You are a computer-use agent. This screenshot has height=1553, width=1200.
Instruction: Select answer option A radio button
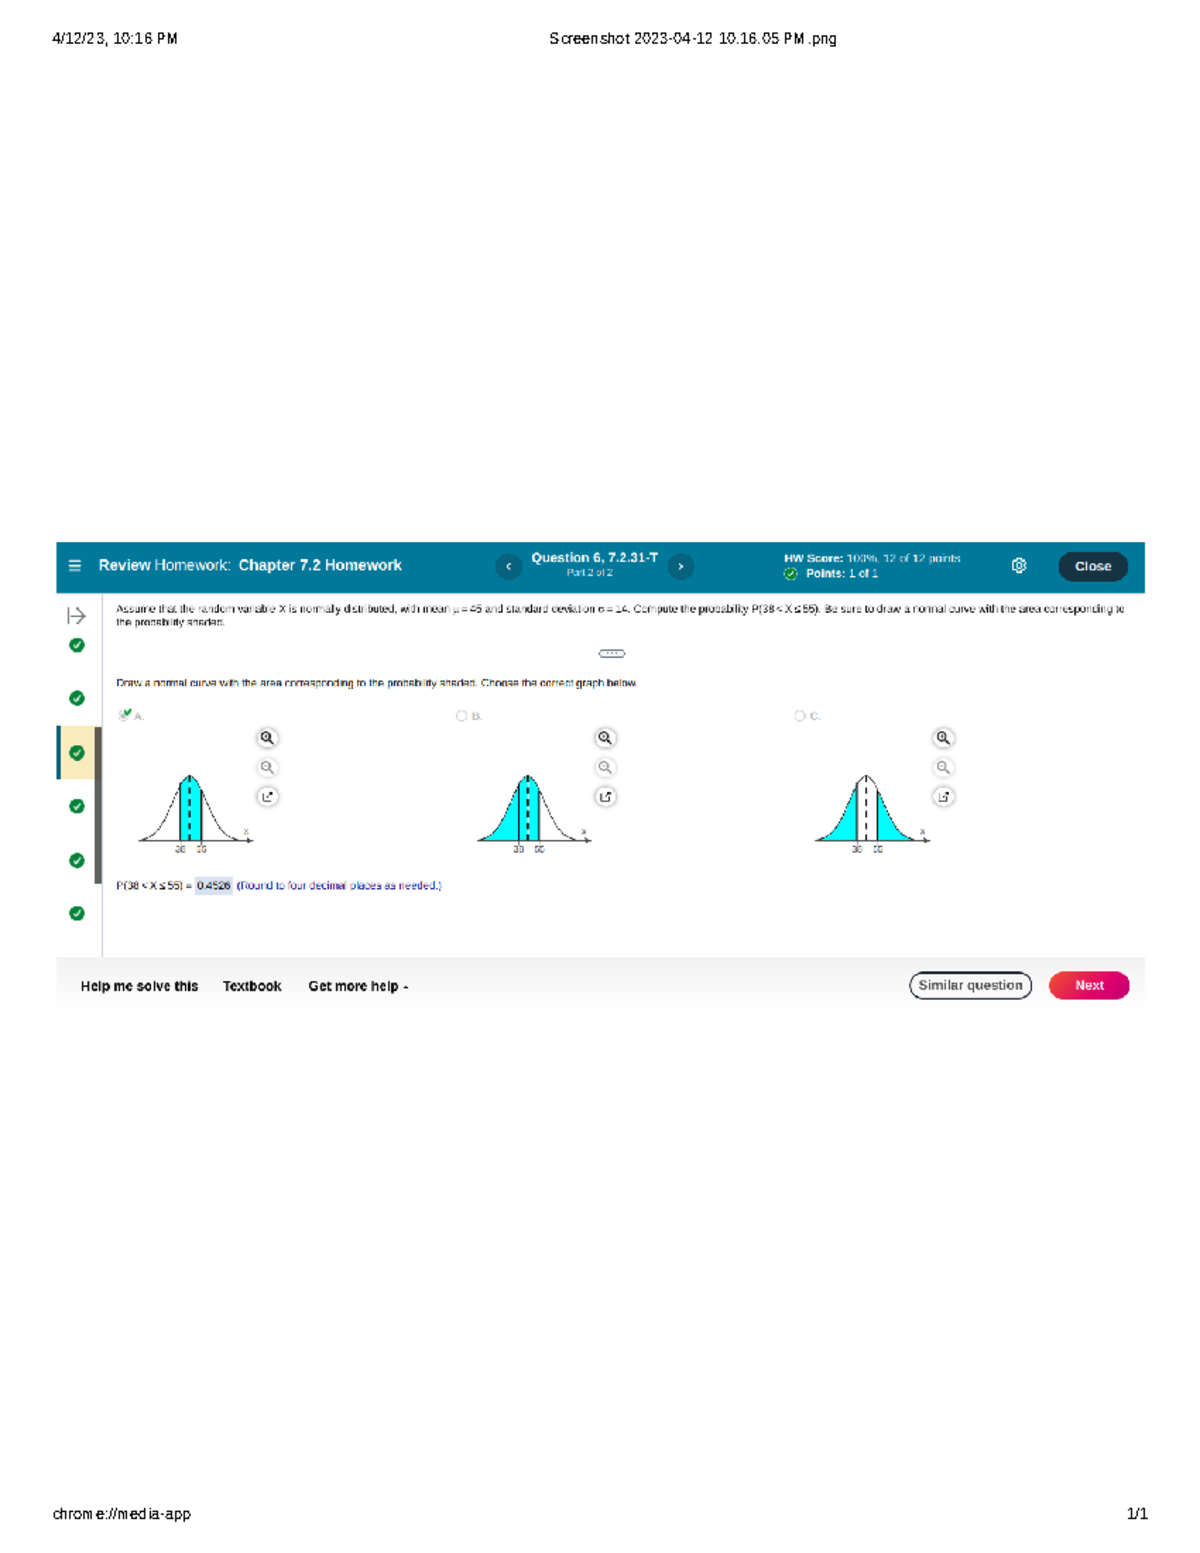tap(124, 715)
